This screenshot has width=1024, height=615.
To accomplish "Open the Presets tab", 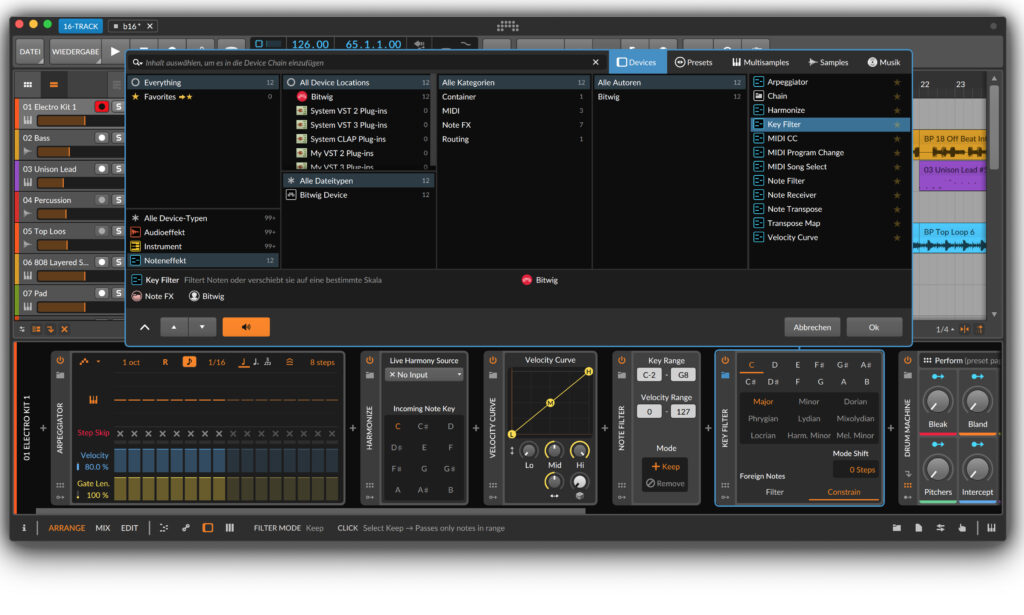I will 694,63.
